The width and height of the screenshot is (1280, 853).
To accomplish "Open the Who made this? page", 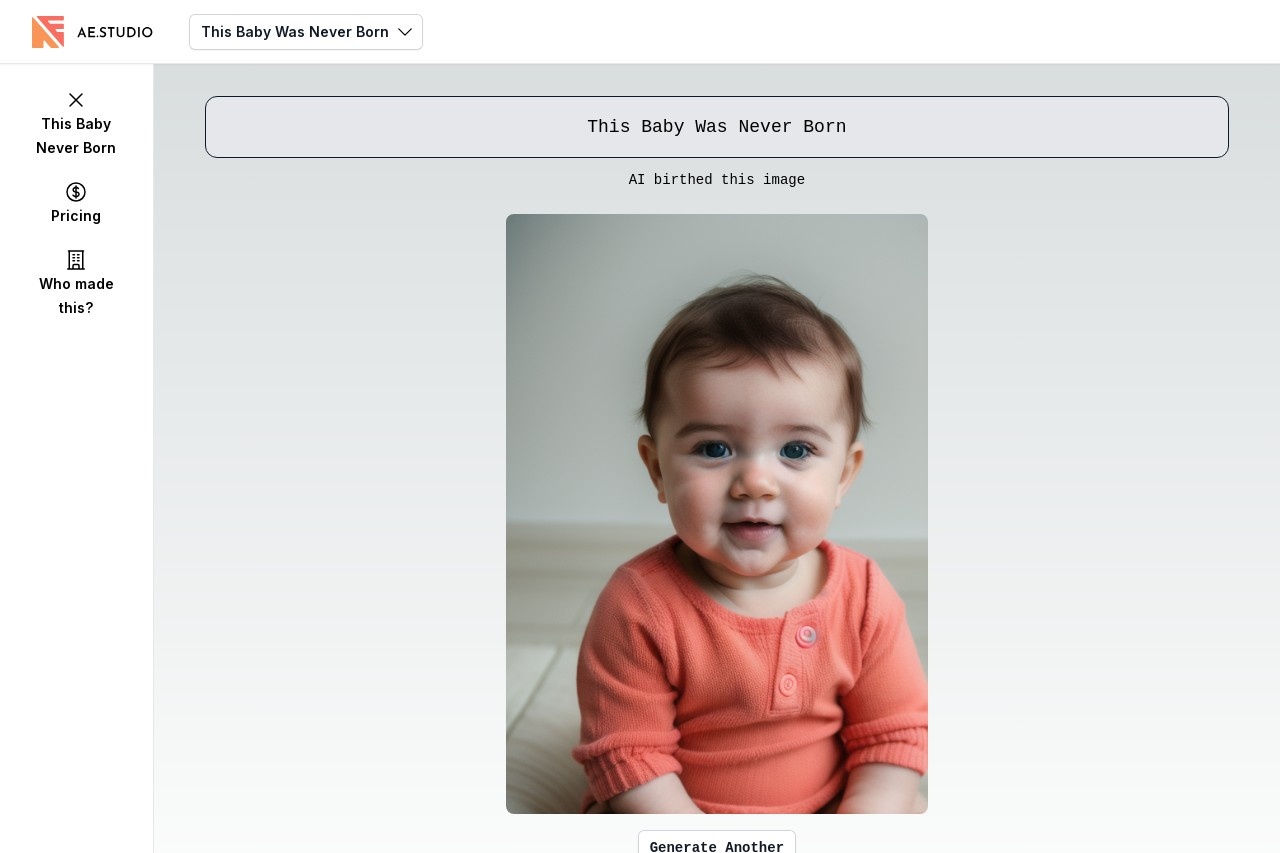I will point(76,284).
